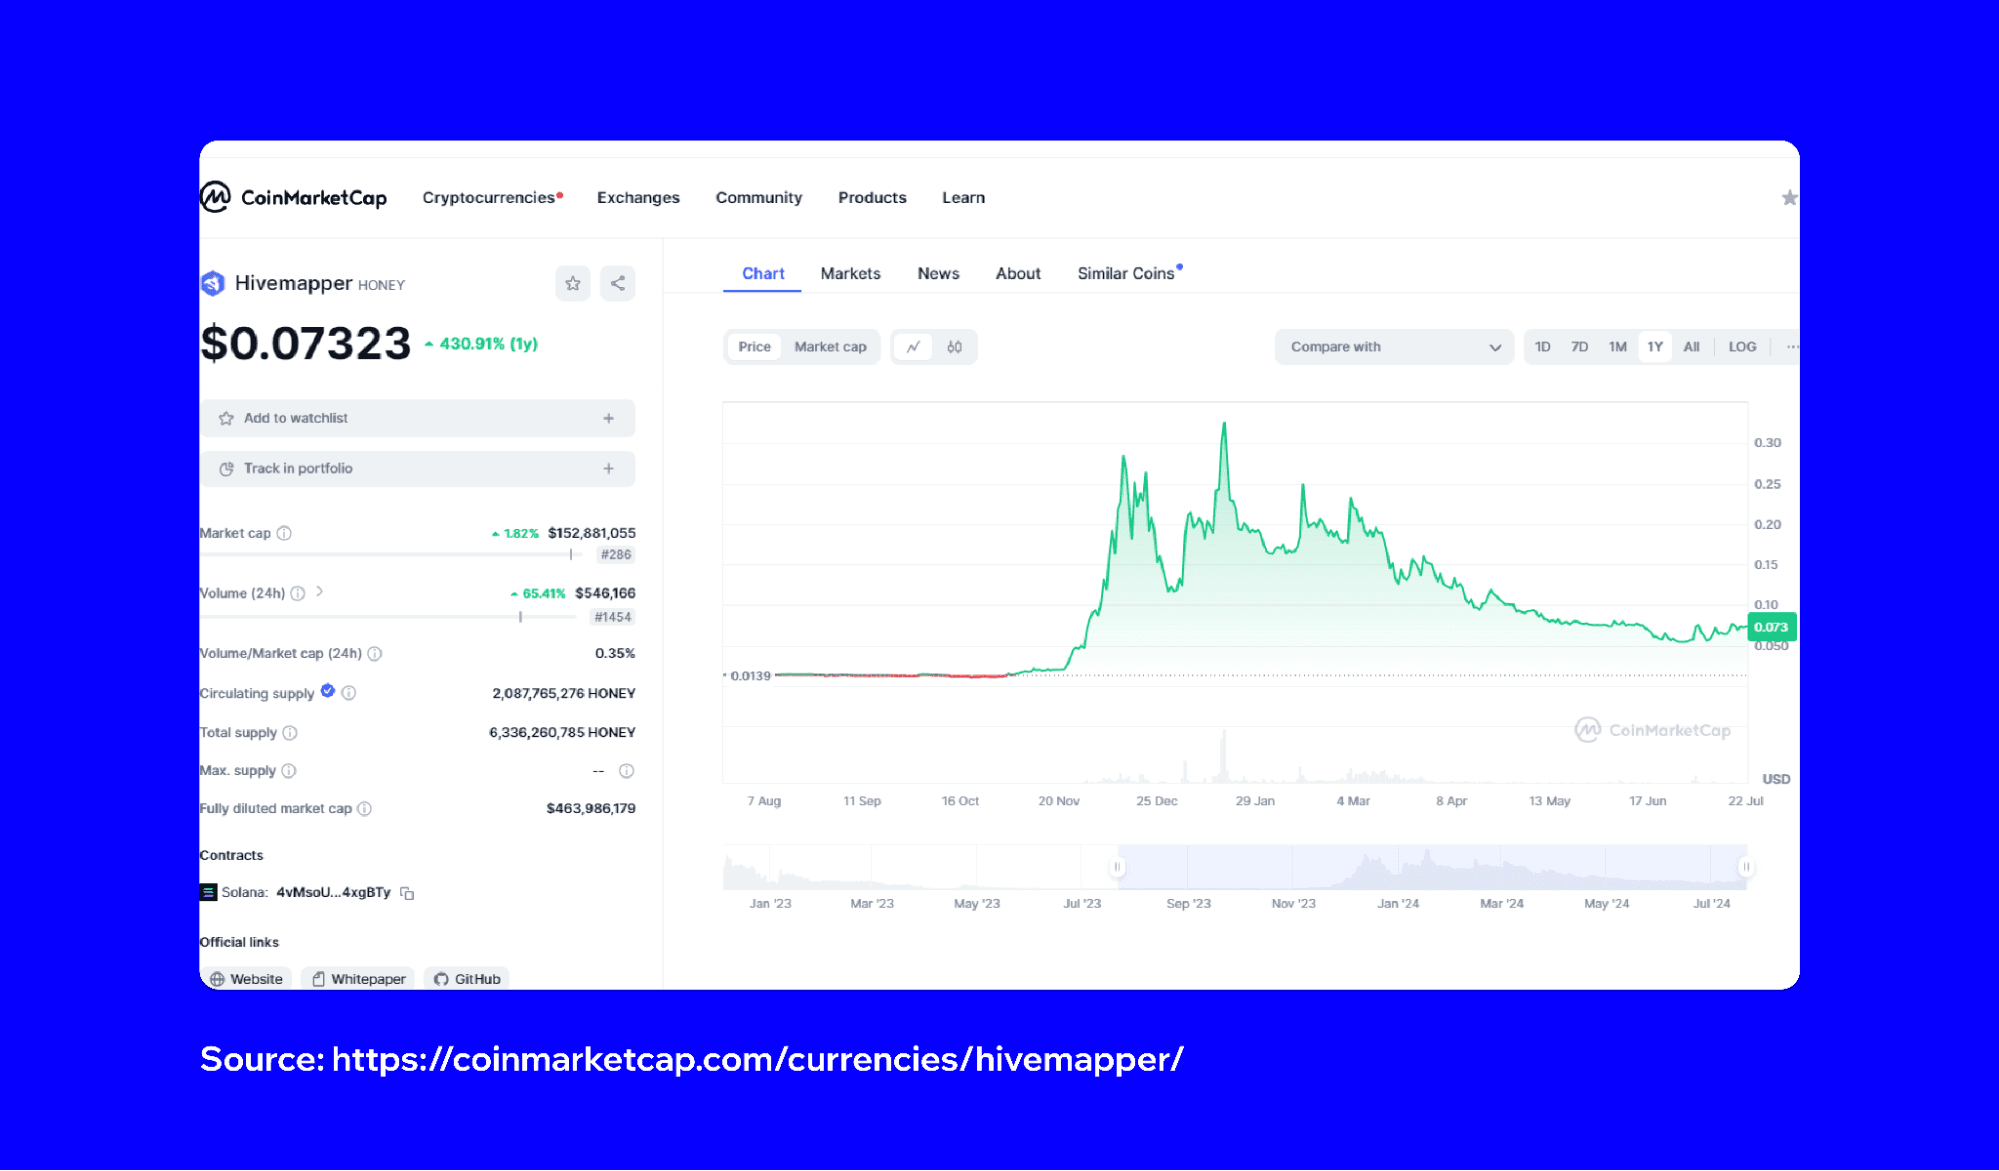Switch to the Markets tab
The height and width of the screenshot is (1171, 1999).
(850, 273)
